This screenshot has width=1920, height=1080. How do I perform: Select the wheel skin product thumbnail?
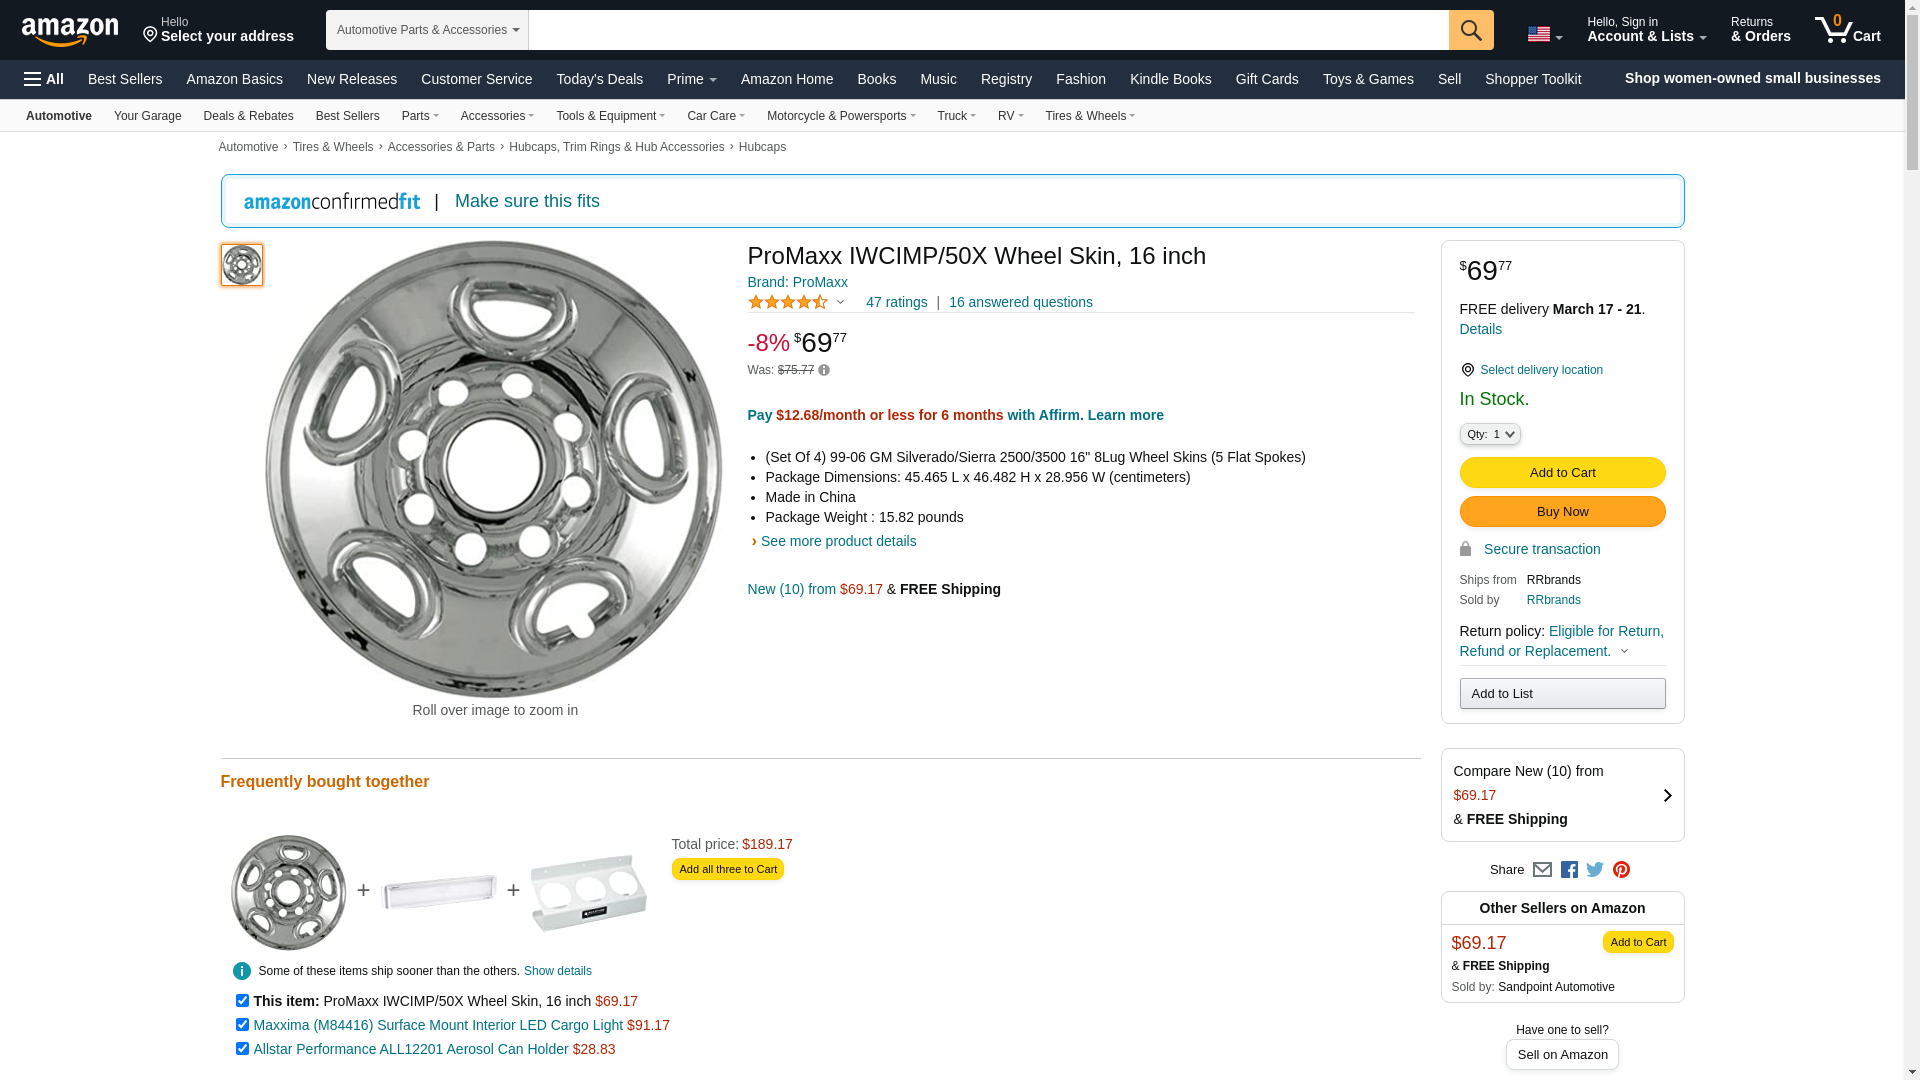point(242,265)
